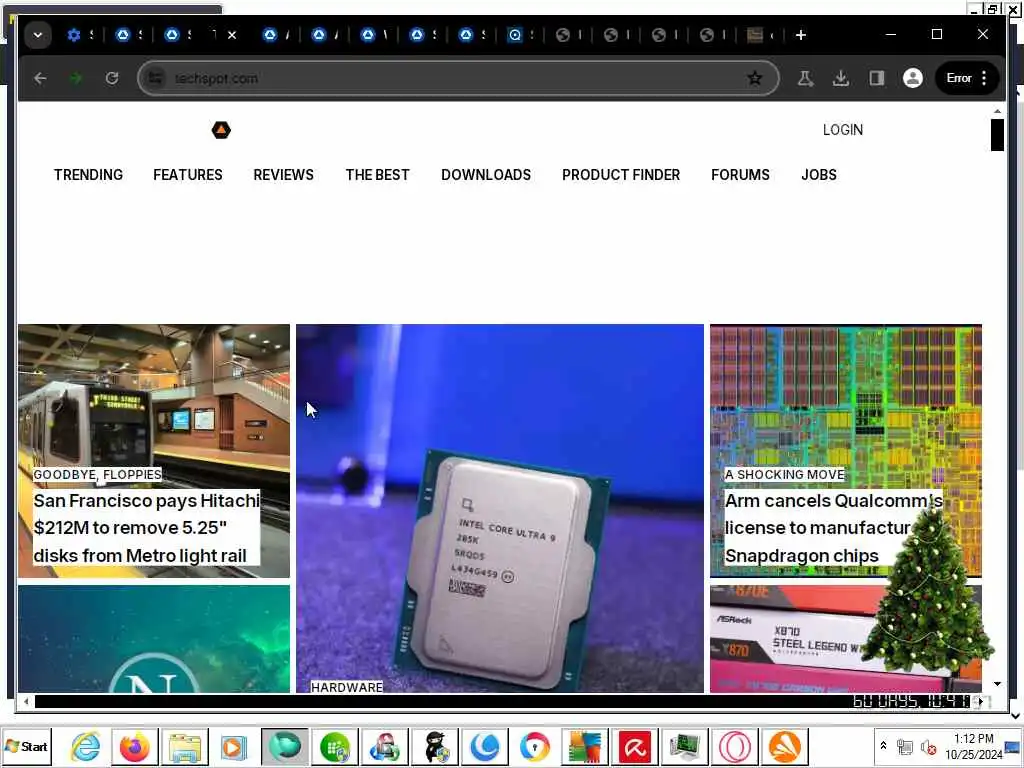The height and width of the screenshot is (768, 1024).
Task: Open the REVIEWS section
Action: pos(283,175)
